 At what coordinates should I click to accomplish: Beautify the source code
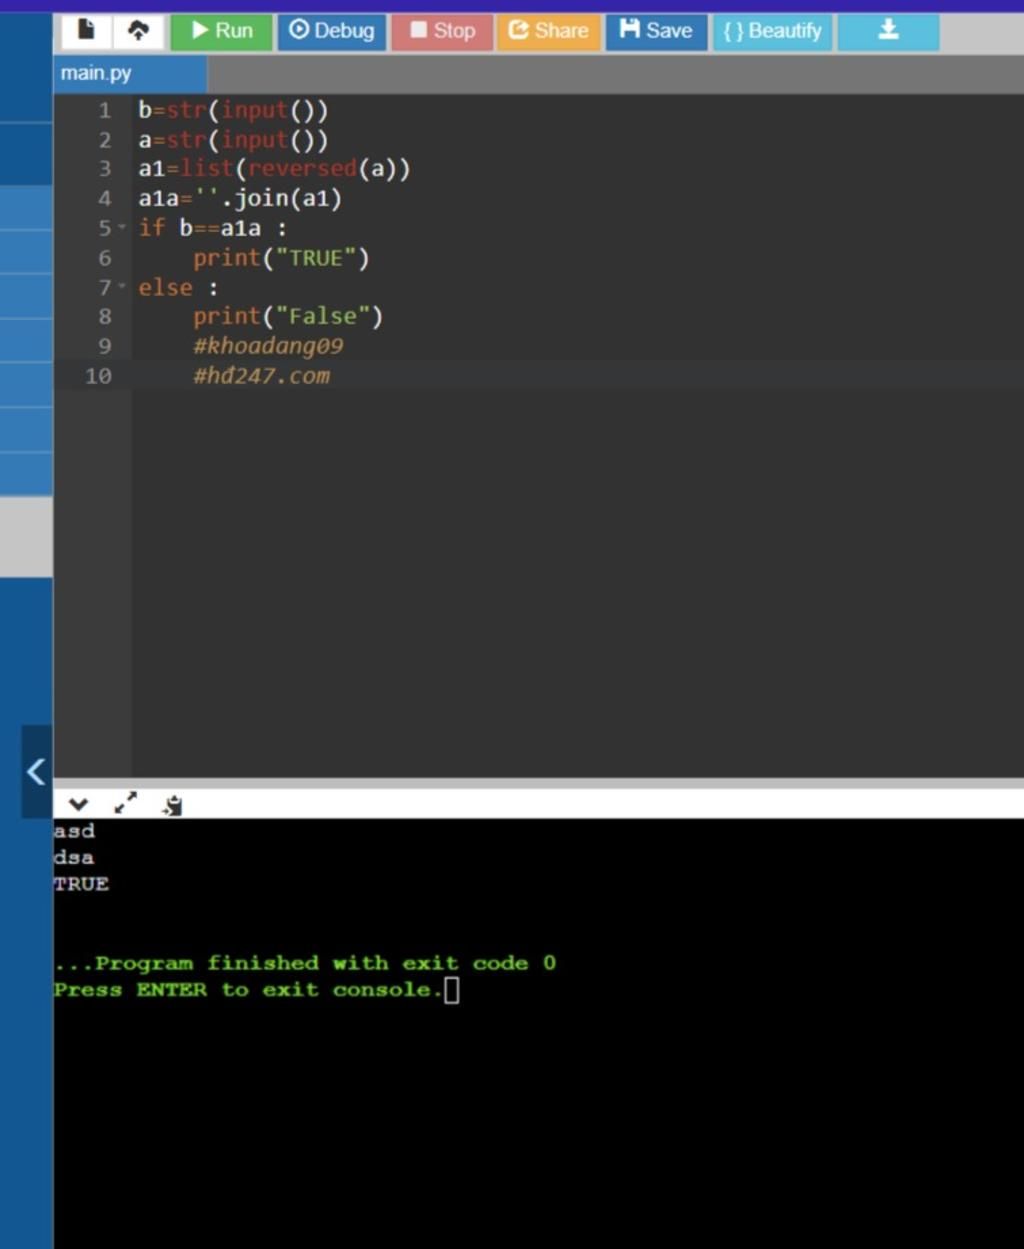(x=772, y=31)
